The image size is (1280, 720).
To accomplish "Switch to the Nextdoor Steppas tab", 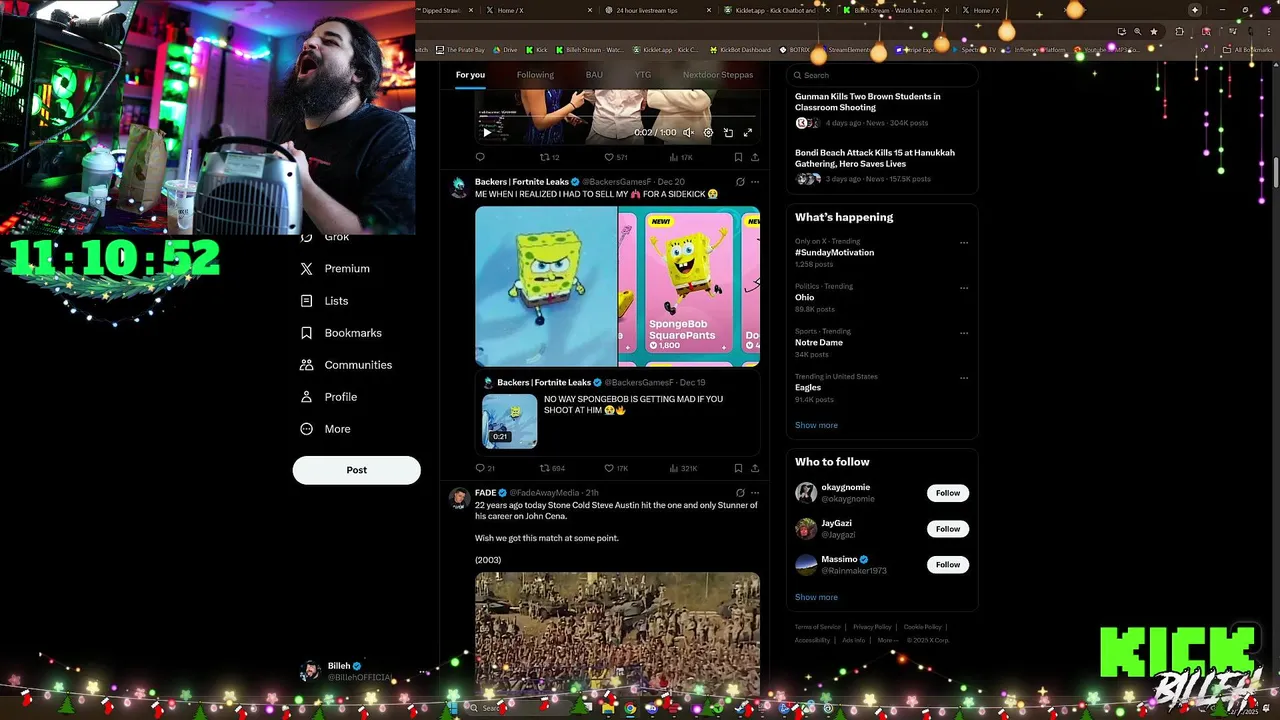I will 718,75.
